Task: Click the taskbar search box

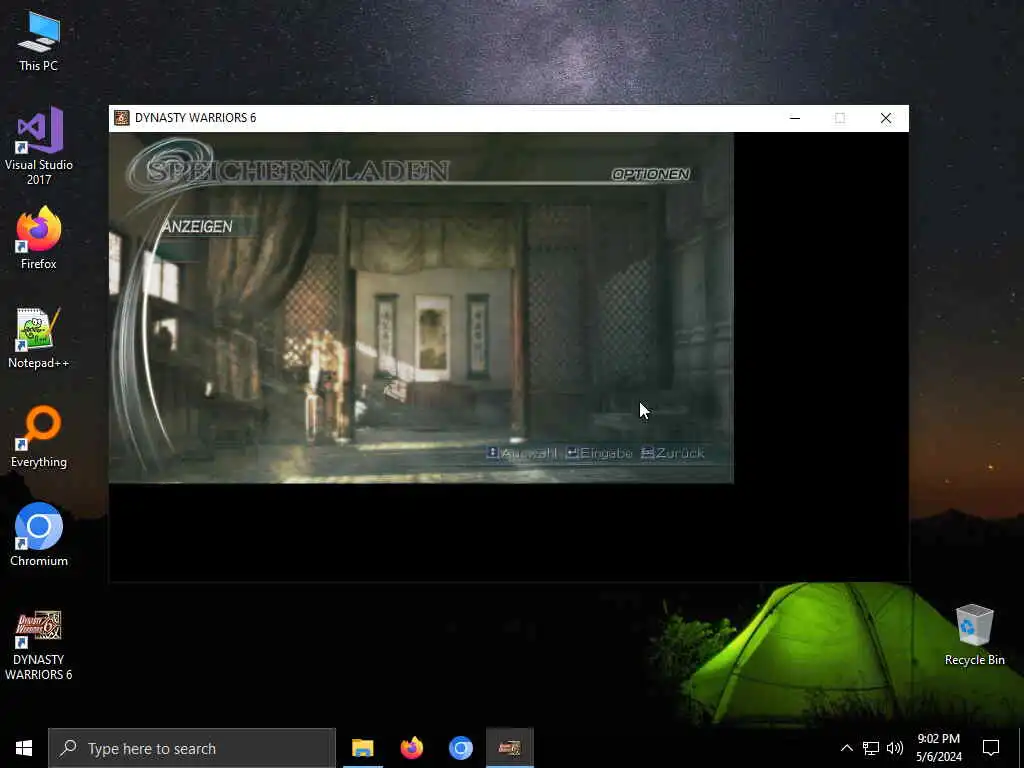Action: (x=192, y=748)
